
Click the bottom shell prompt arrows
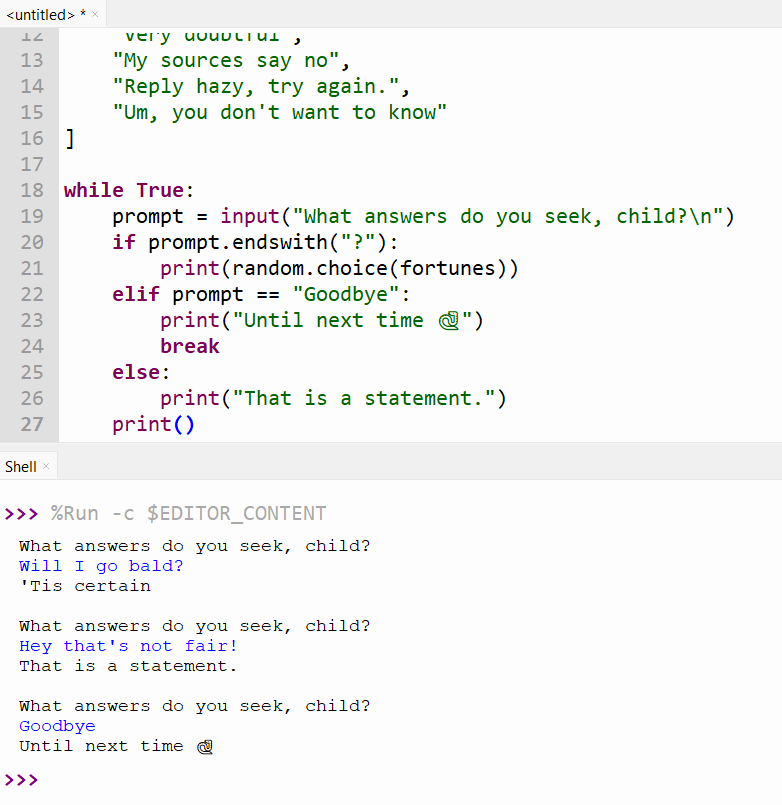(21, 779)
